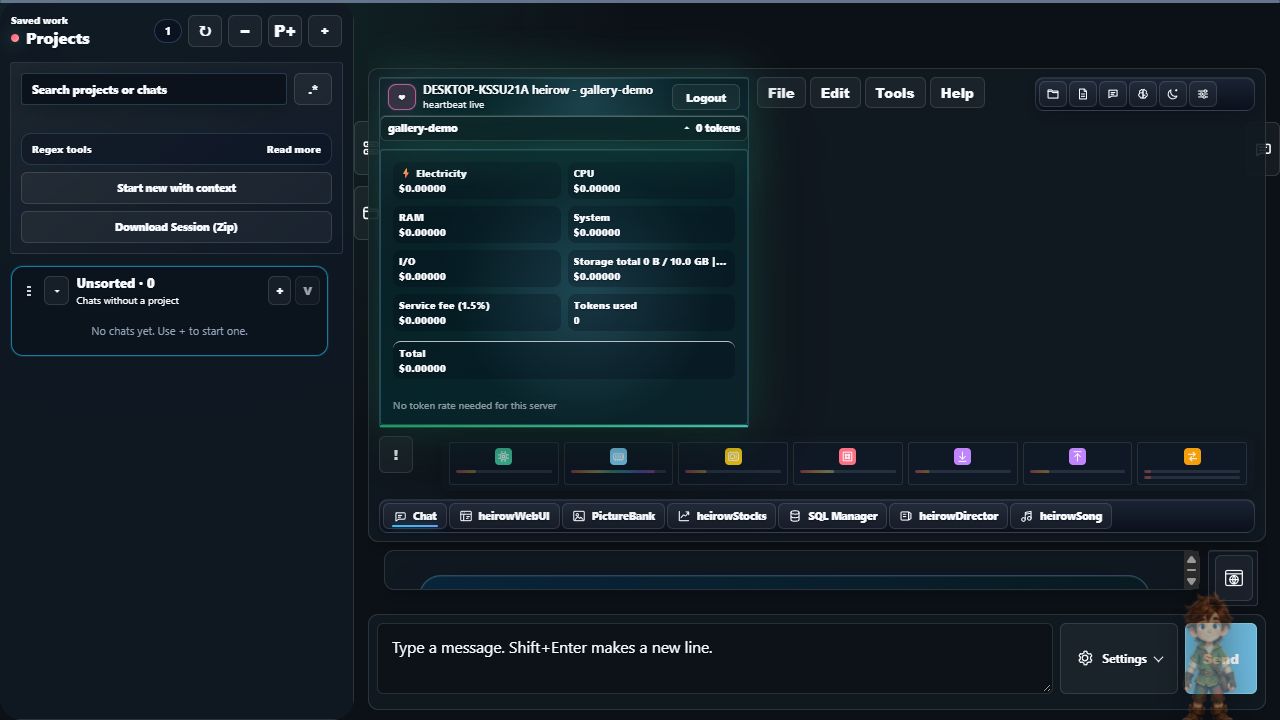Click the plus button in Projects header
Viewport: 1280px width, 720px height.
324,31
